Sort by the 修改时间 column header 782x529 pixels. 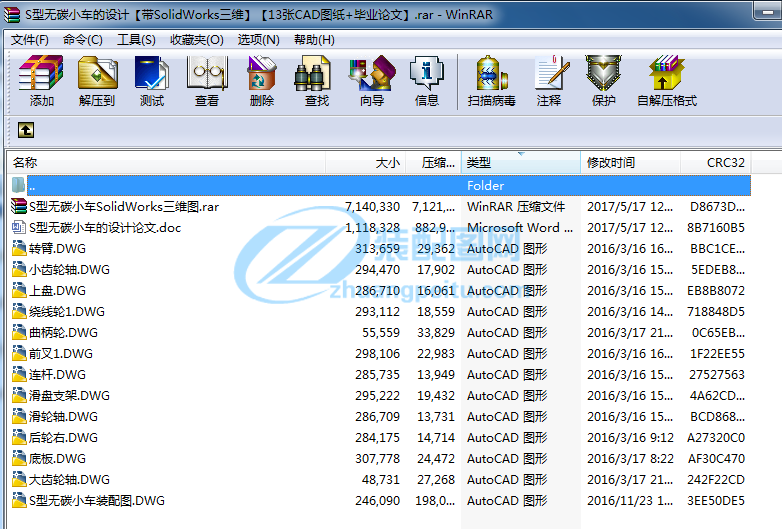point(630,163)
